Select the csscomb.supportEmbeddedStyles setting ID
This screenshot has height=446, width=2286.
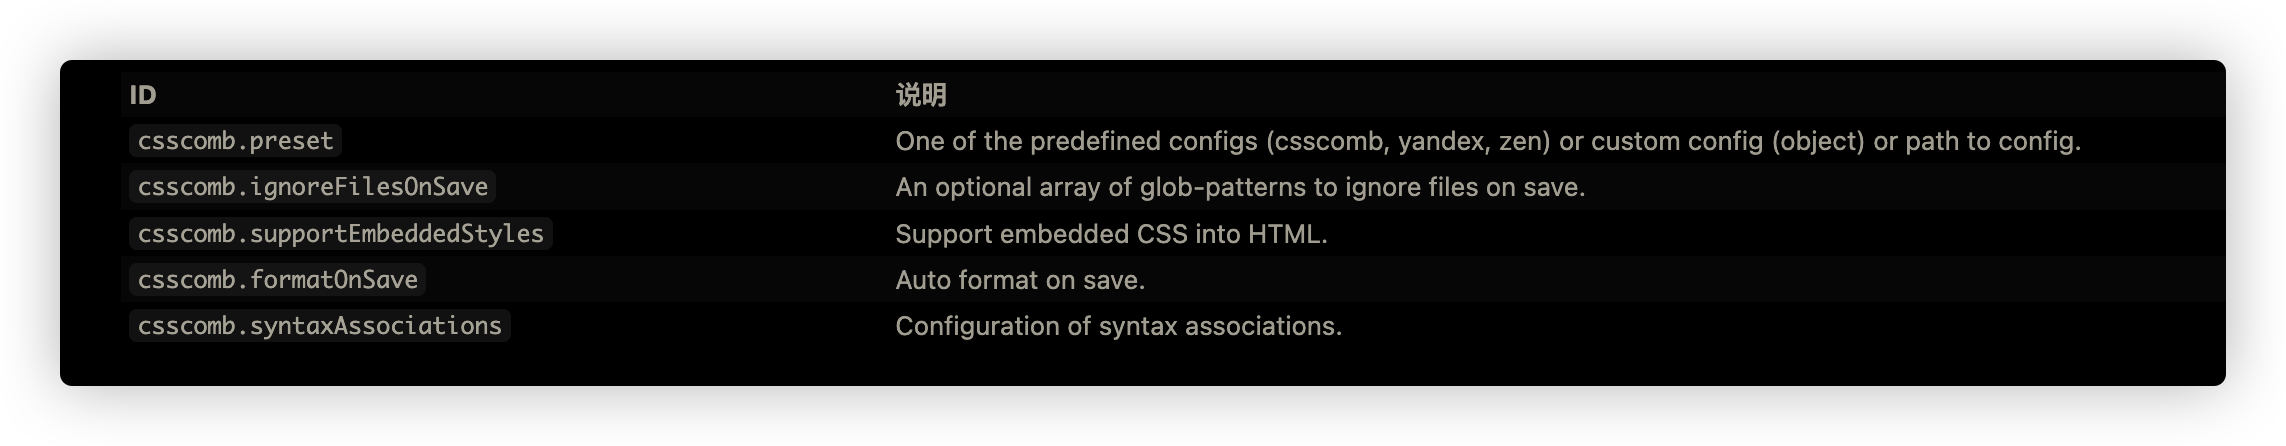(340, 234)
